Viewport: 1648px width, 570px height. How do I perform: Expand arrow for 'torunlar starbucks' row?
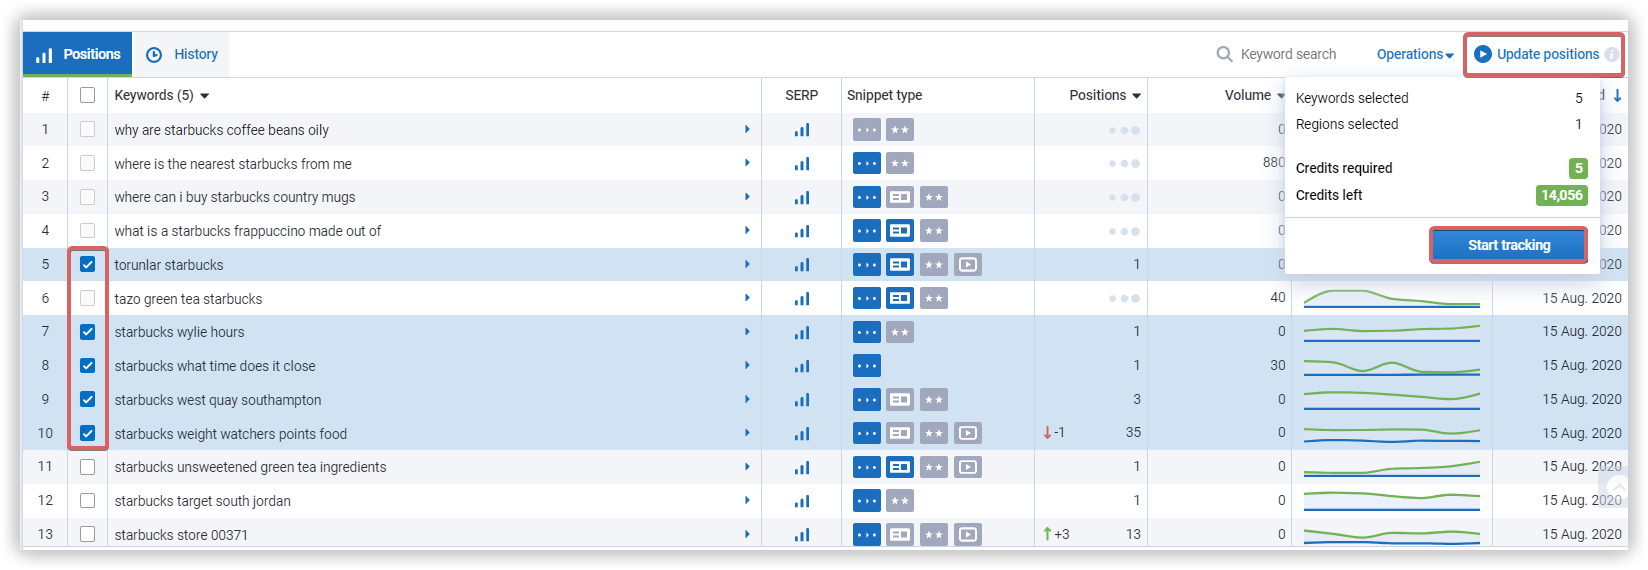tap(747, 265)
